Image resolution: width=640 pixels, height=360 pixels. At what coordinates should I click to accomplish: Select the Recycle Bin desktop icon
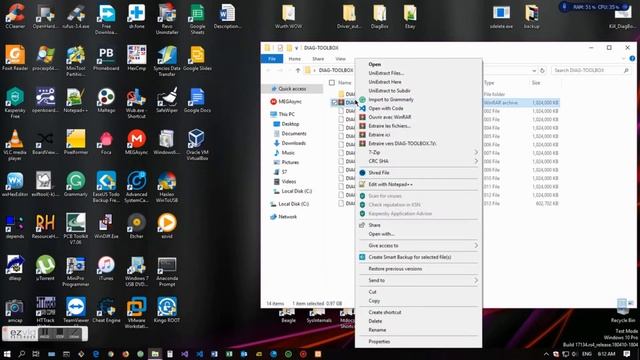click(x=623, y=311)
